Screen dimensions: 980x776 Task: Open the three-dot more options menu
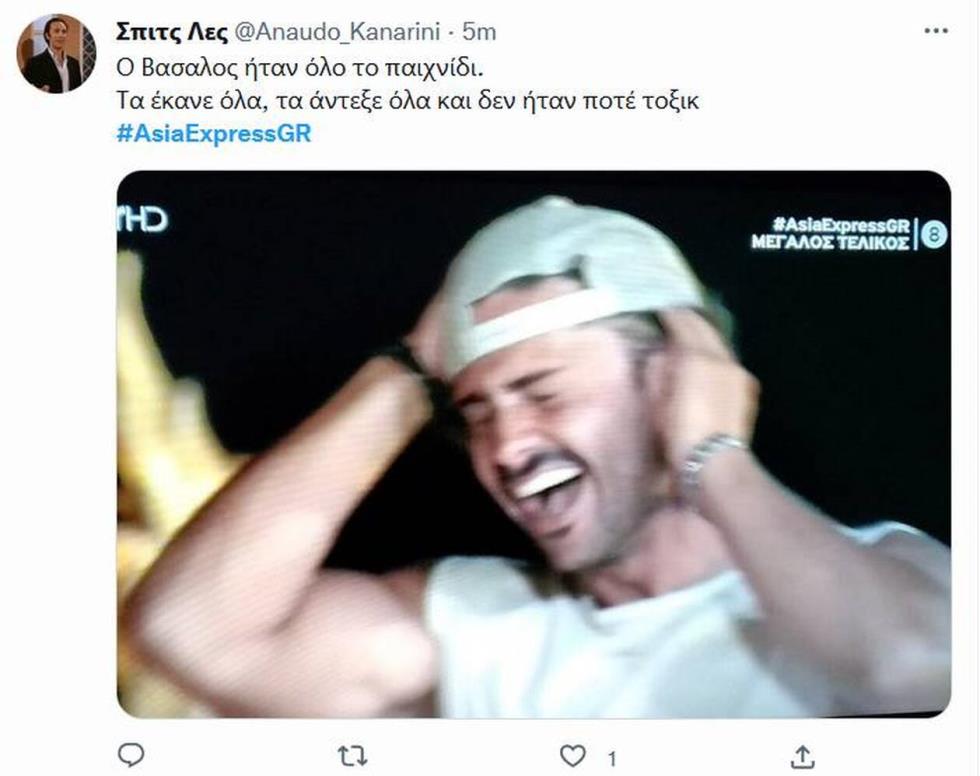[936, 31]
